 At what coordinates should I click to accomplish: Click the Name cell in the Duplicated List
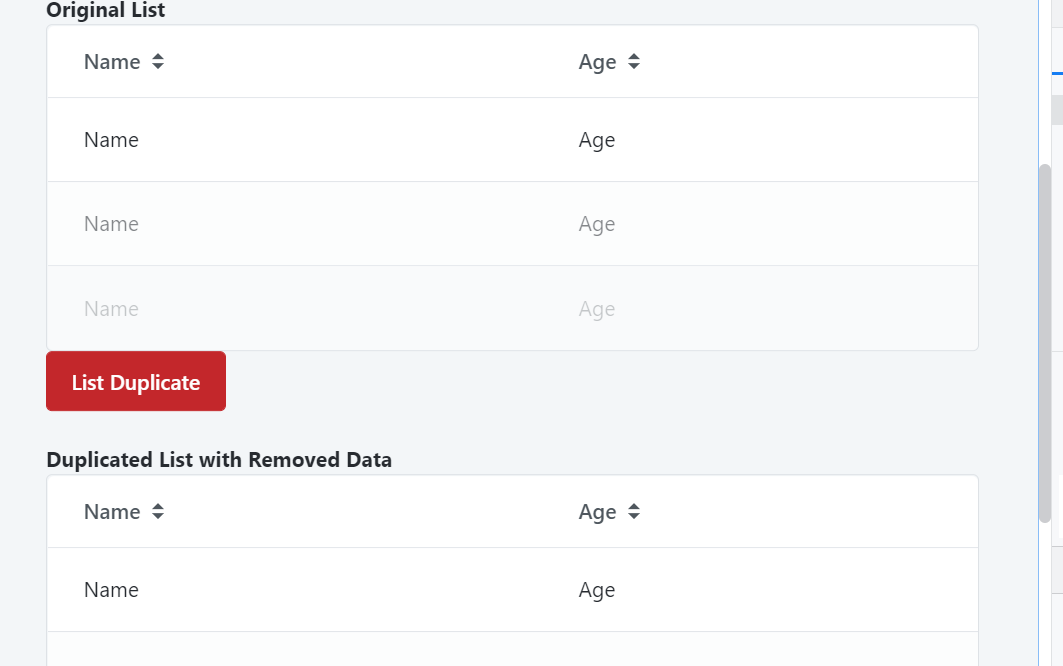pos(111,590)
